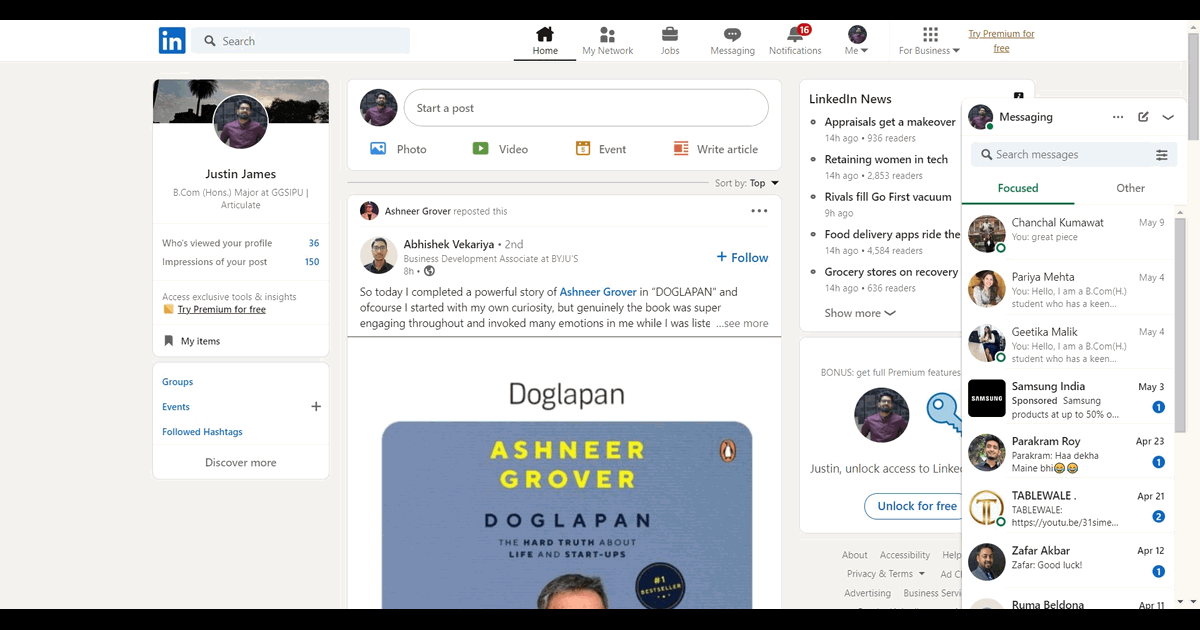Open Rivals fill Go First vacuum news

tap(888, 197)
